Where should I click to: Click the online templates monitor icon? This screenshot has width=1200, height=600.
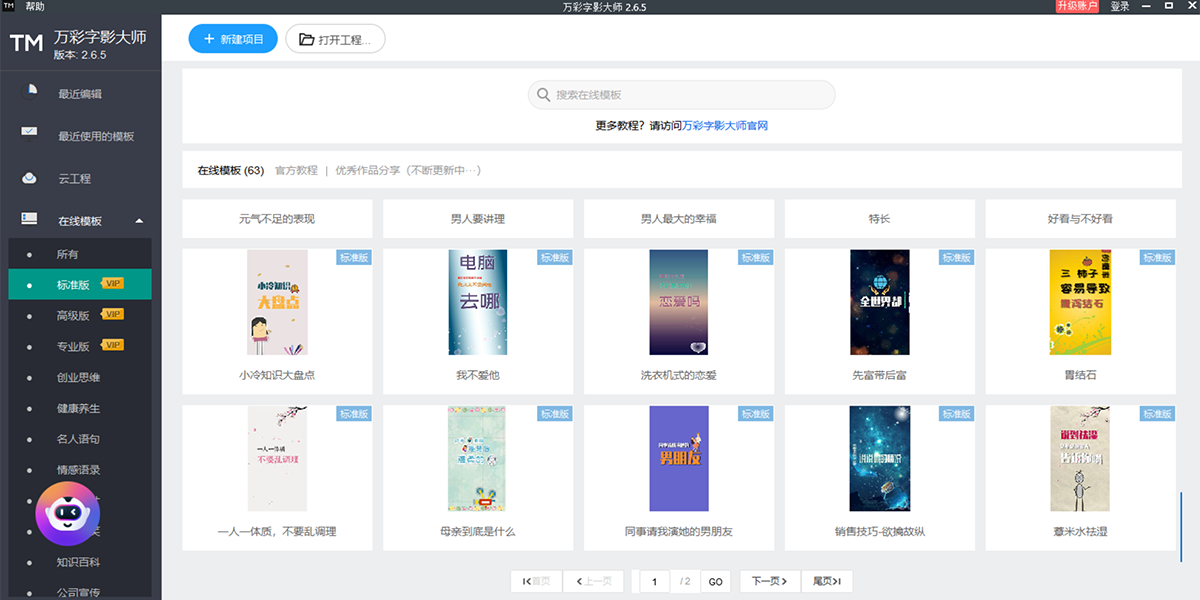pyautogui.click(x=30, y=219)
